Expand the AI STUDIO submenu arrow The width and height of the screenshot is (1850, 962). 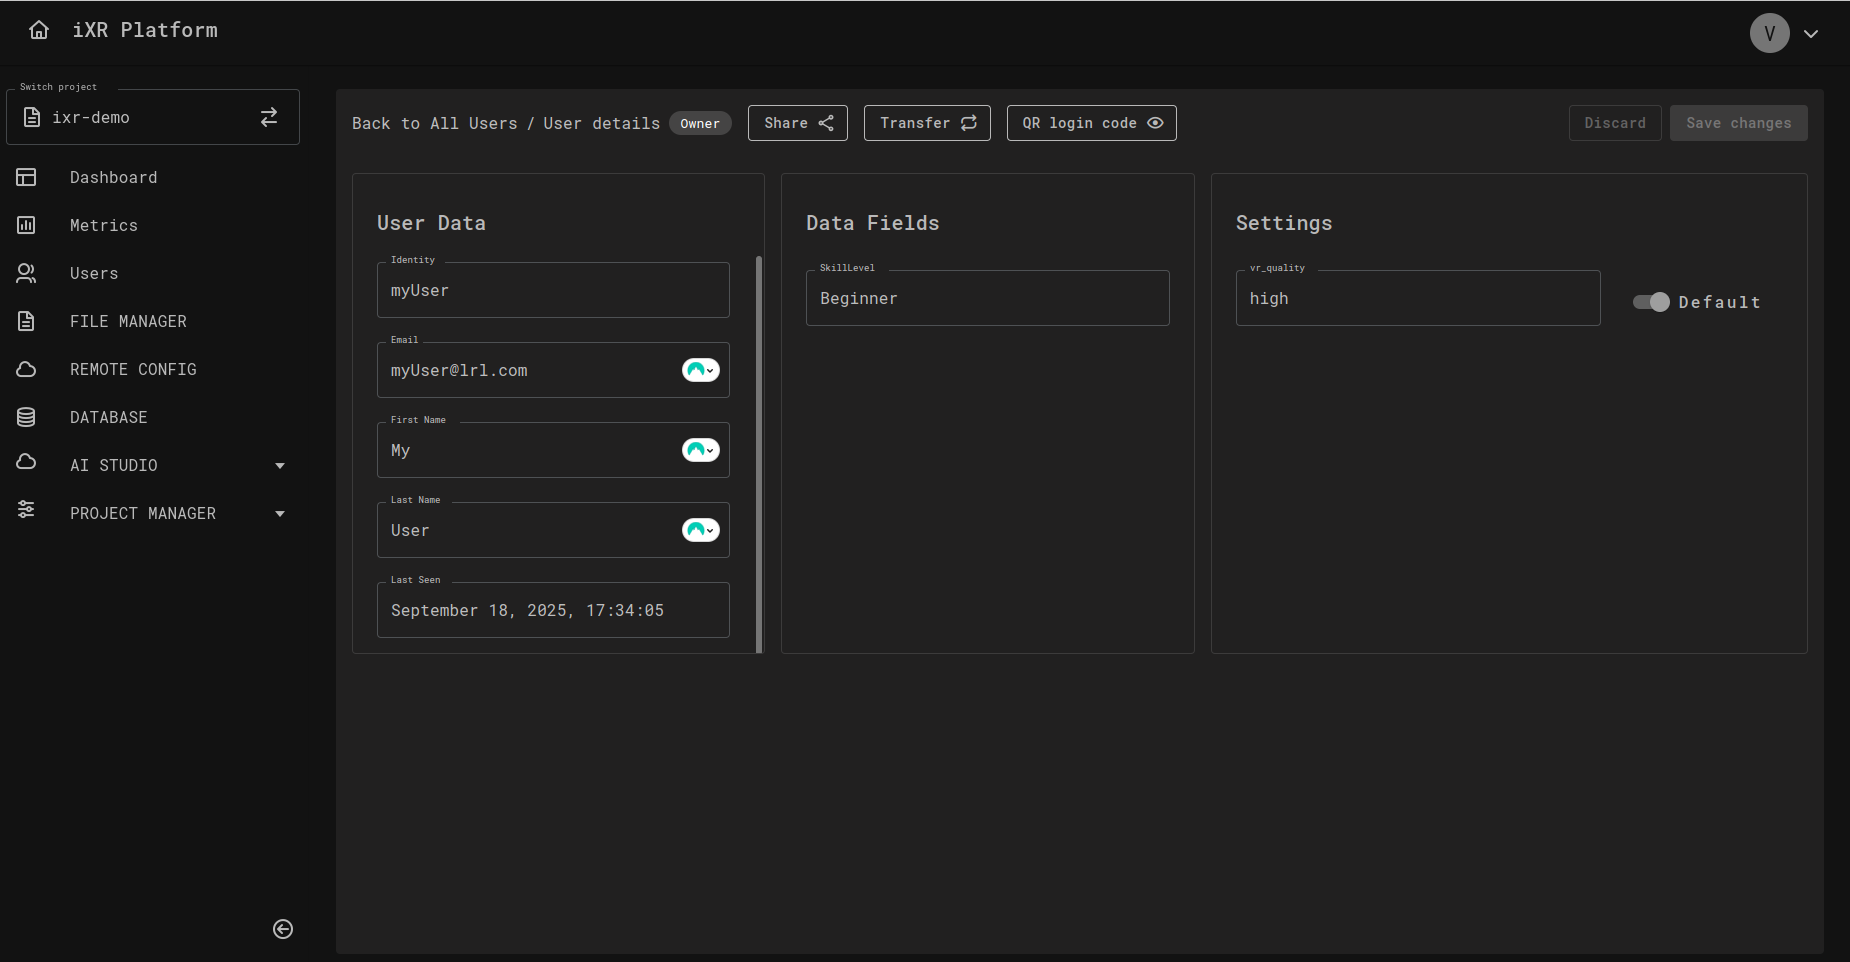(x=280, y=465)
